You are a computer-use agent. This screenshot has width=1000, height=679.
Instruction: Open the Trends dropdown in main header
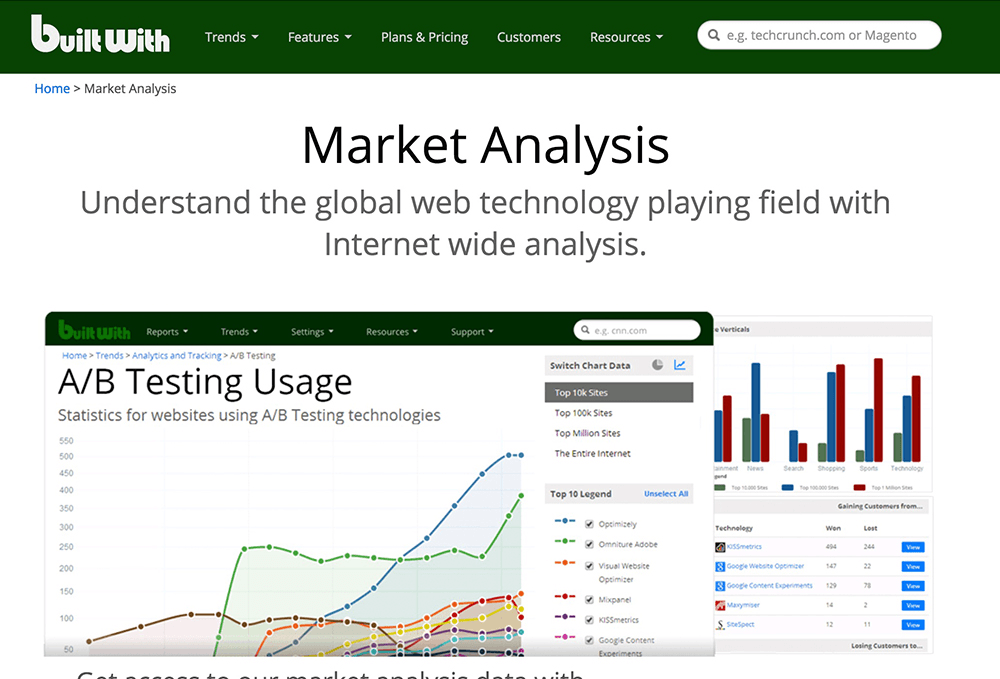pyautogui.click(x=232, y=37)
